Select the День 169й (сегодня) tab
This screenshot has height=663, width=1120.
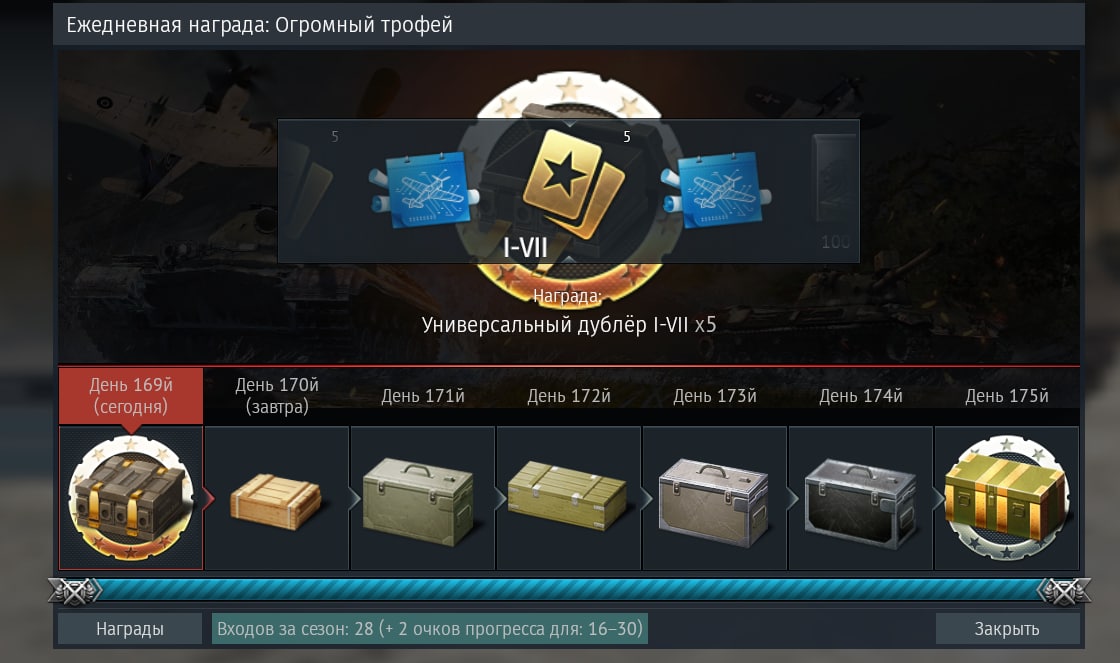coord(131,396)
